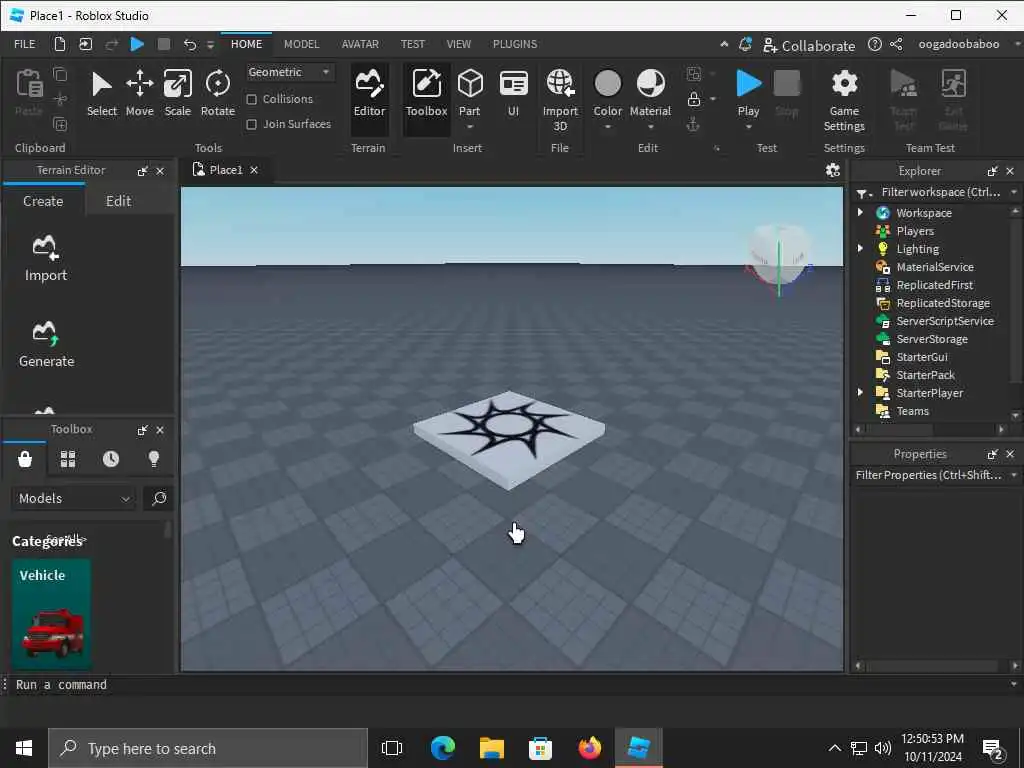Click the Collaborate button
1024x768 pixels.
click(x=808, y=46)
